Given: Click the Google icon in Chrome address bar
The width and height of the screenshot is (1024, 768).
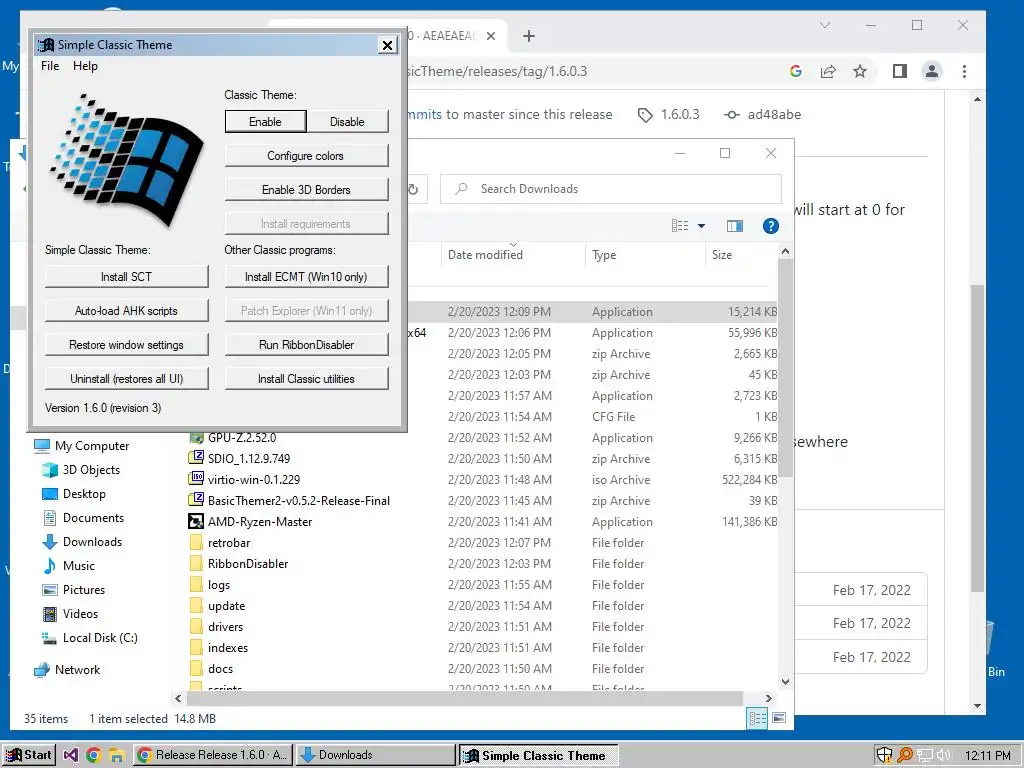Looking at the screenshot, I should tap(795, 71).
